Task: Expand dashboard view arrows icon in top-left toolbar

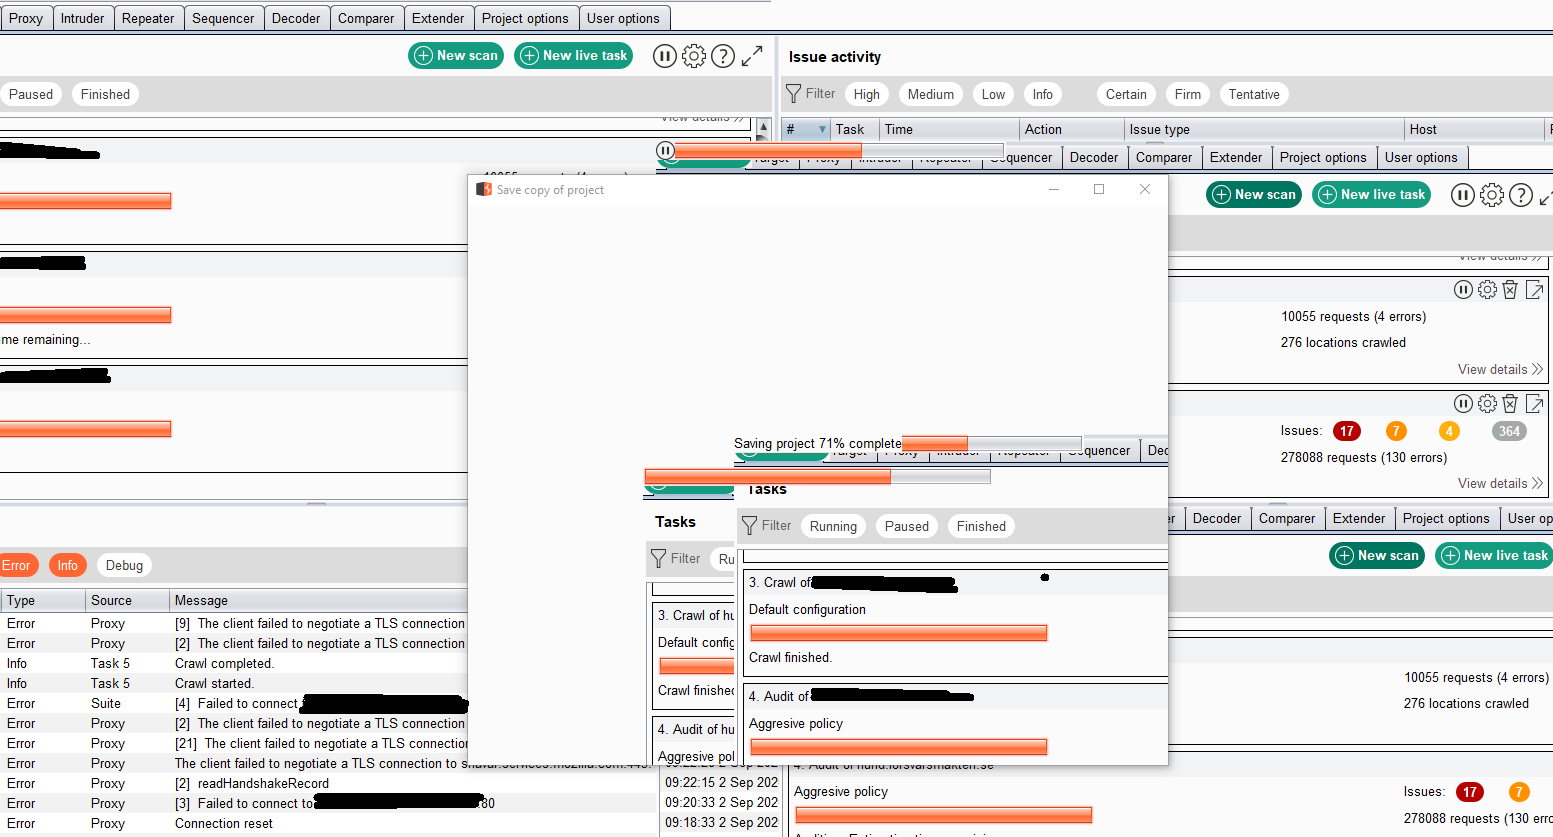Action: 752,56
